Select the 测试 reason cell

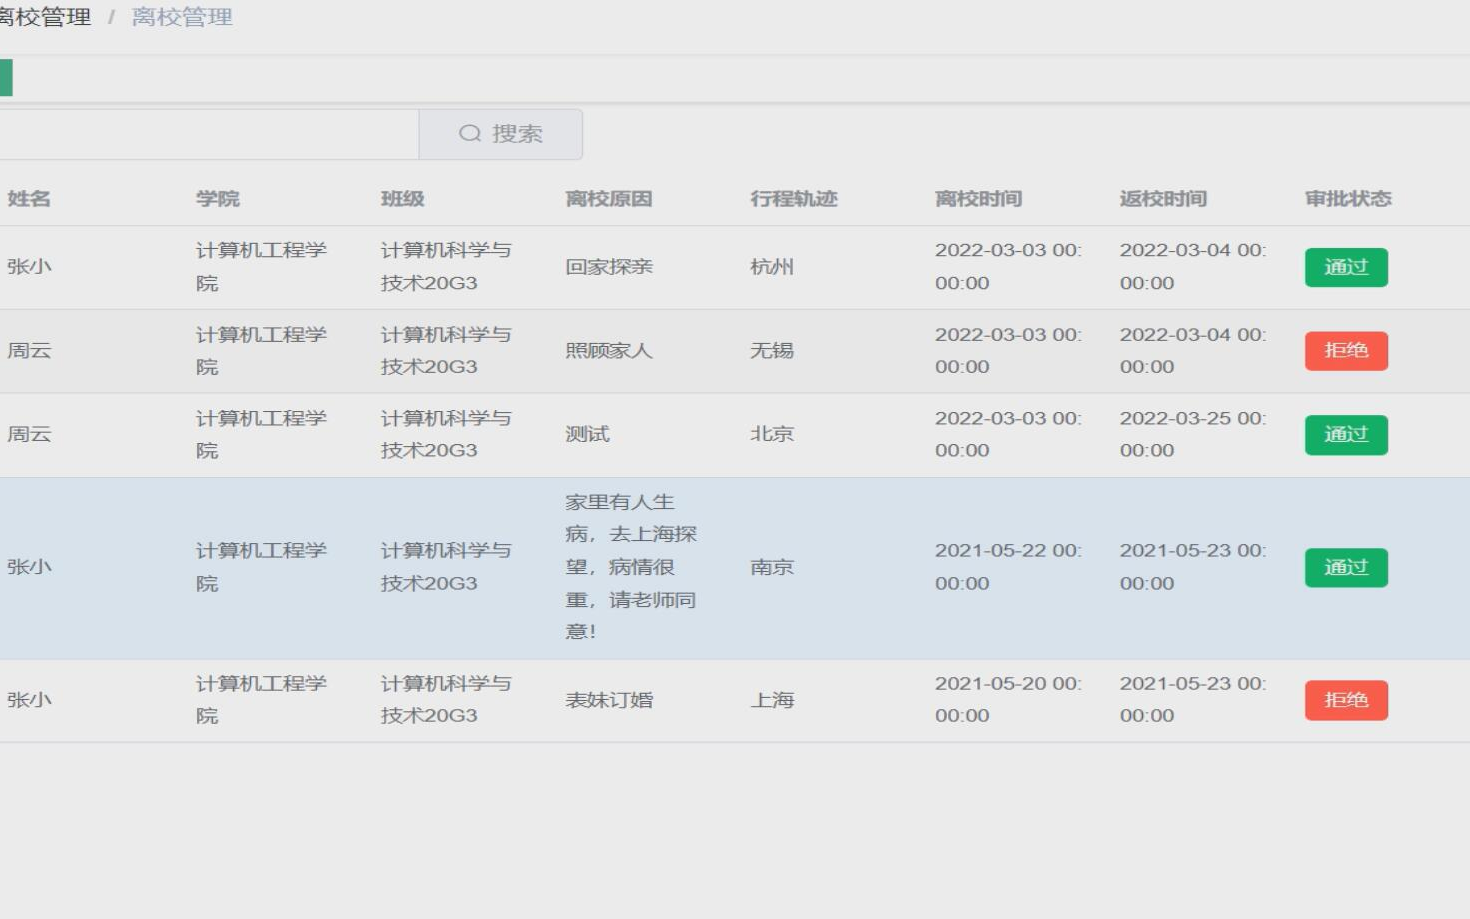[587, 434]
